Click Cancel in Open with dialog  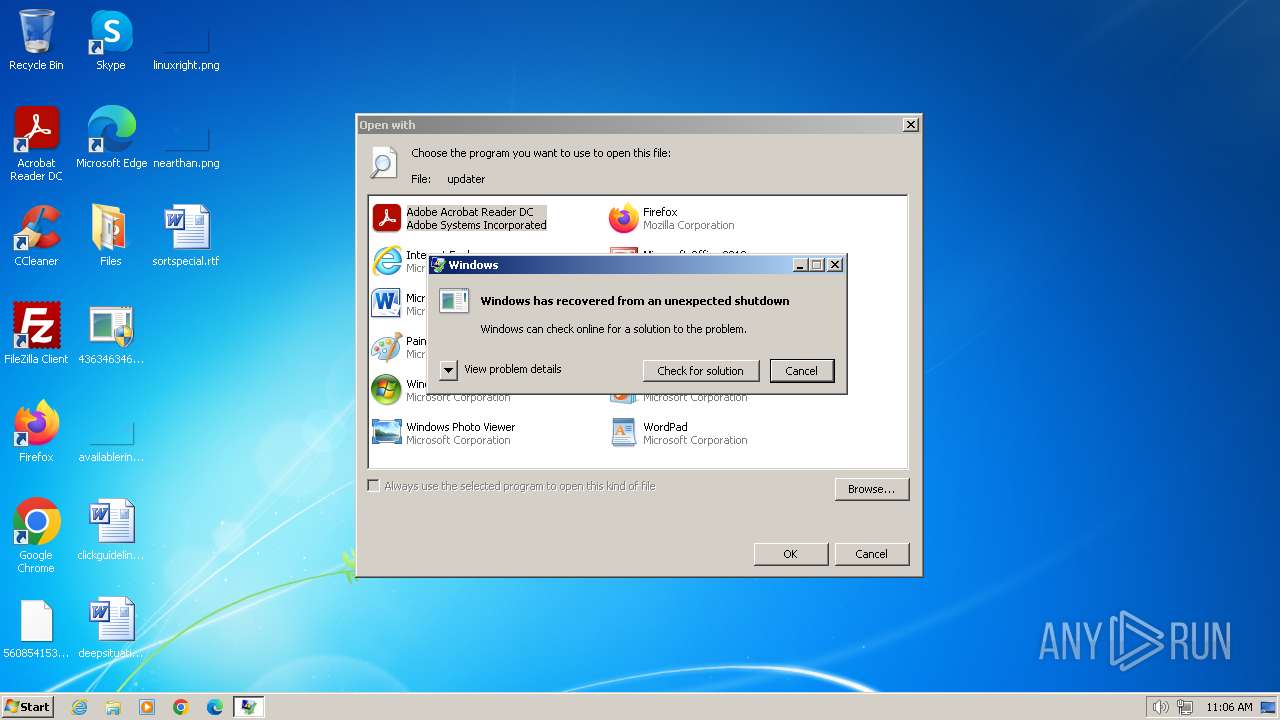(x=871, y=554)
